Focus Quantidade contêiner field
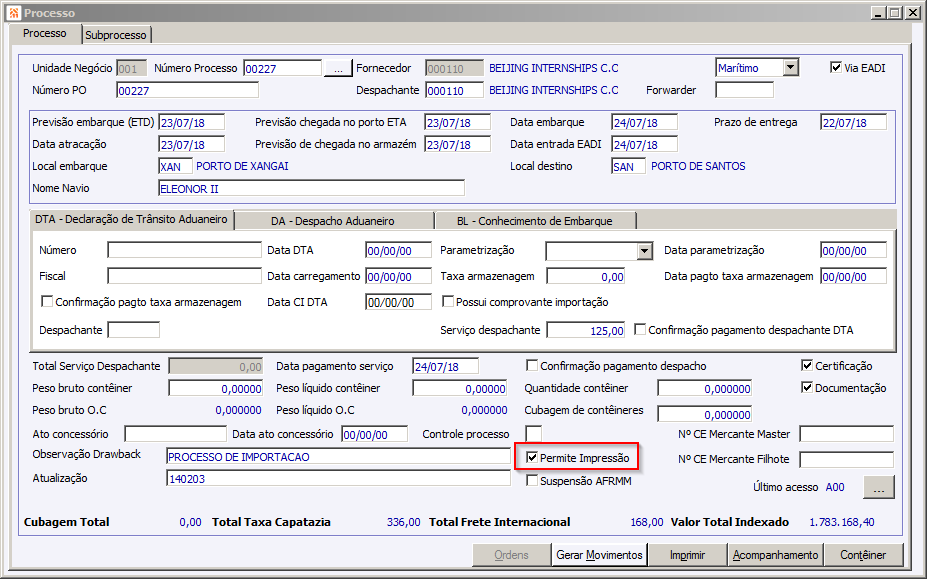The width and height of the screenshot is (927, 579). pyautogui.click(x=705, y=388)
